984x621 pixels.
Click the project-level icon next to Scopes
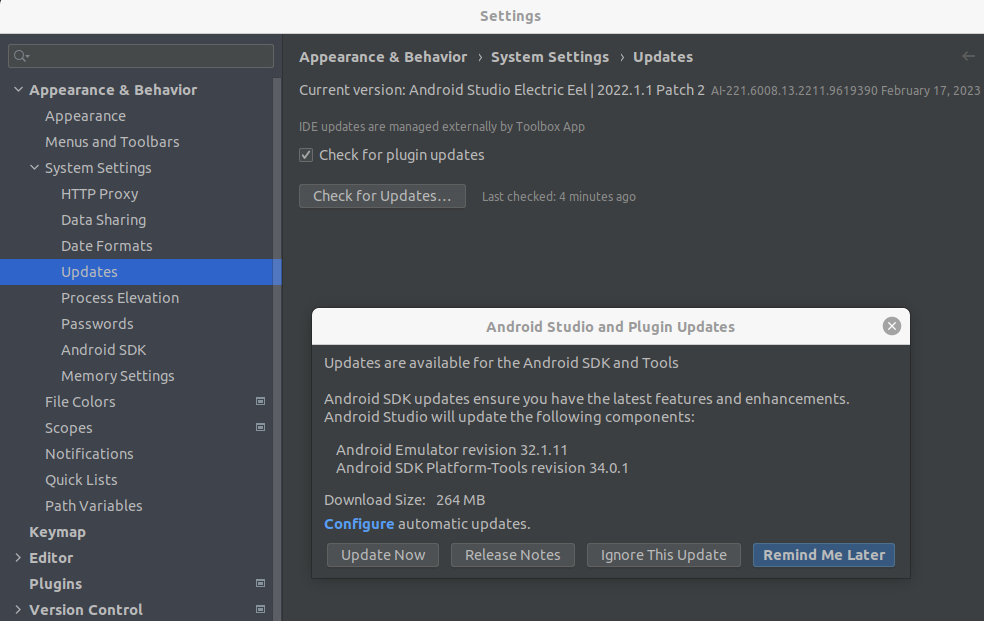[x=260, y=427]
